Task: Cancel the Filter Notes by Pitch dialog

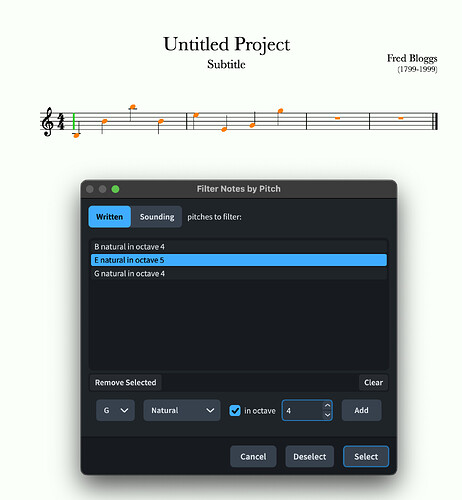Action: [253, 456]
